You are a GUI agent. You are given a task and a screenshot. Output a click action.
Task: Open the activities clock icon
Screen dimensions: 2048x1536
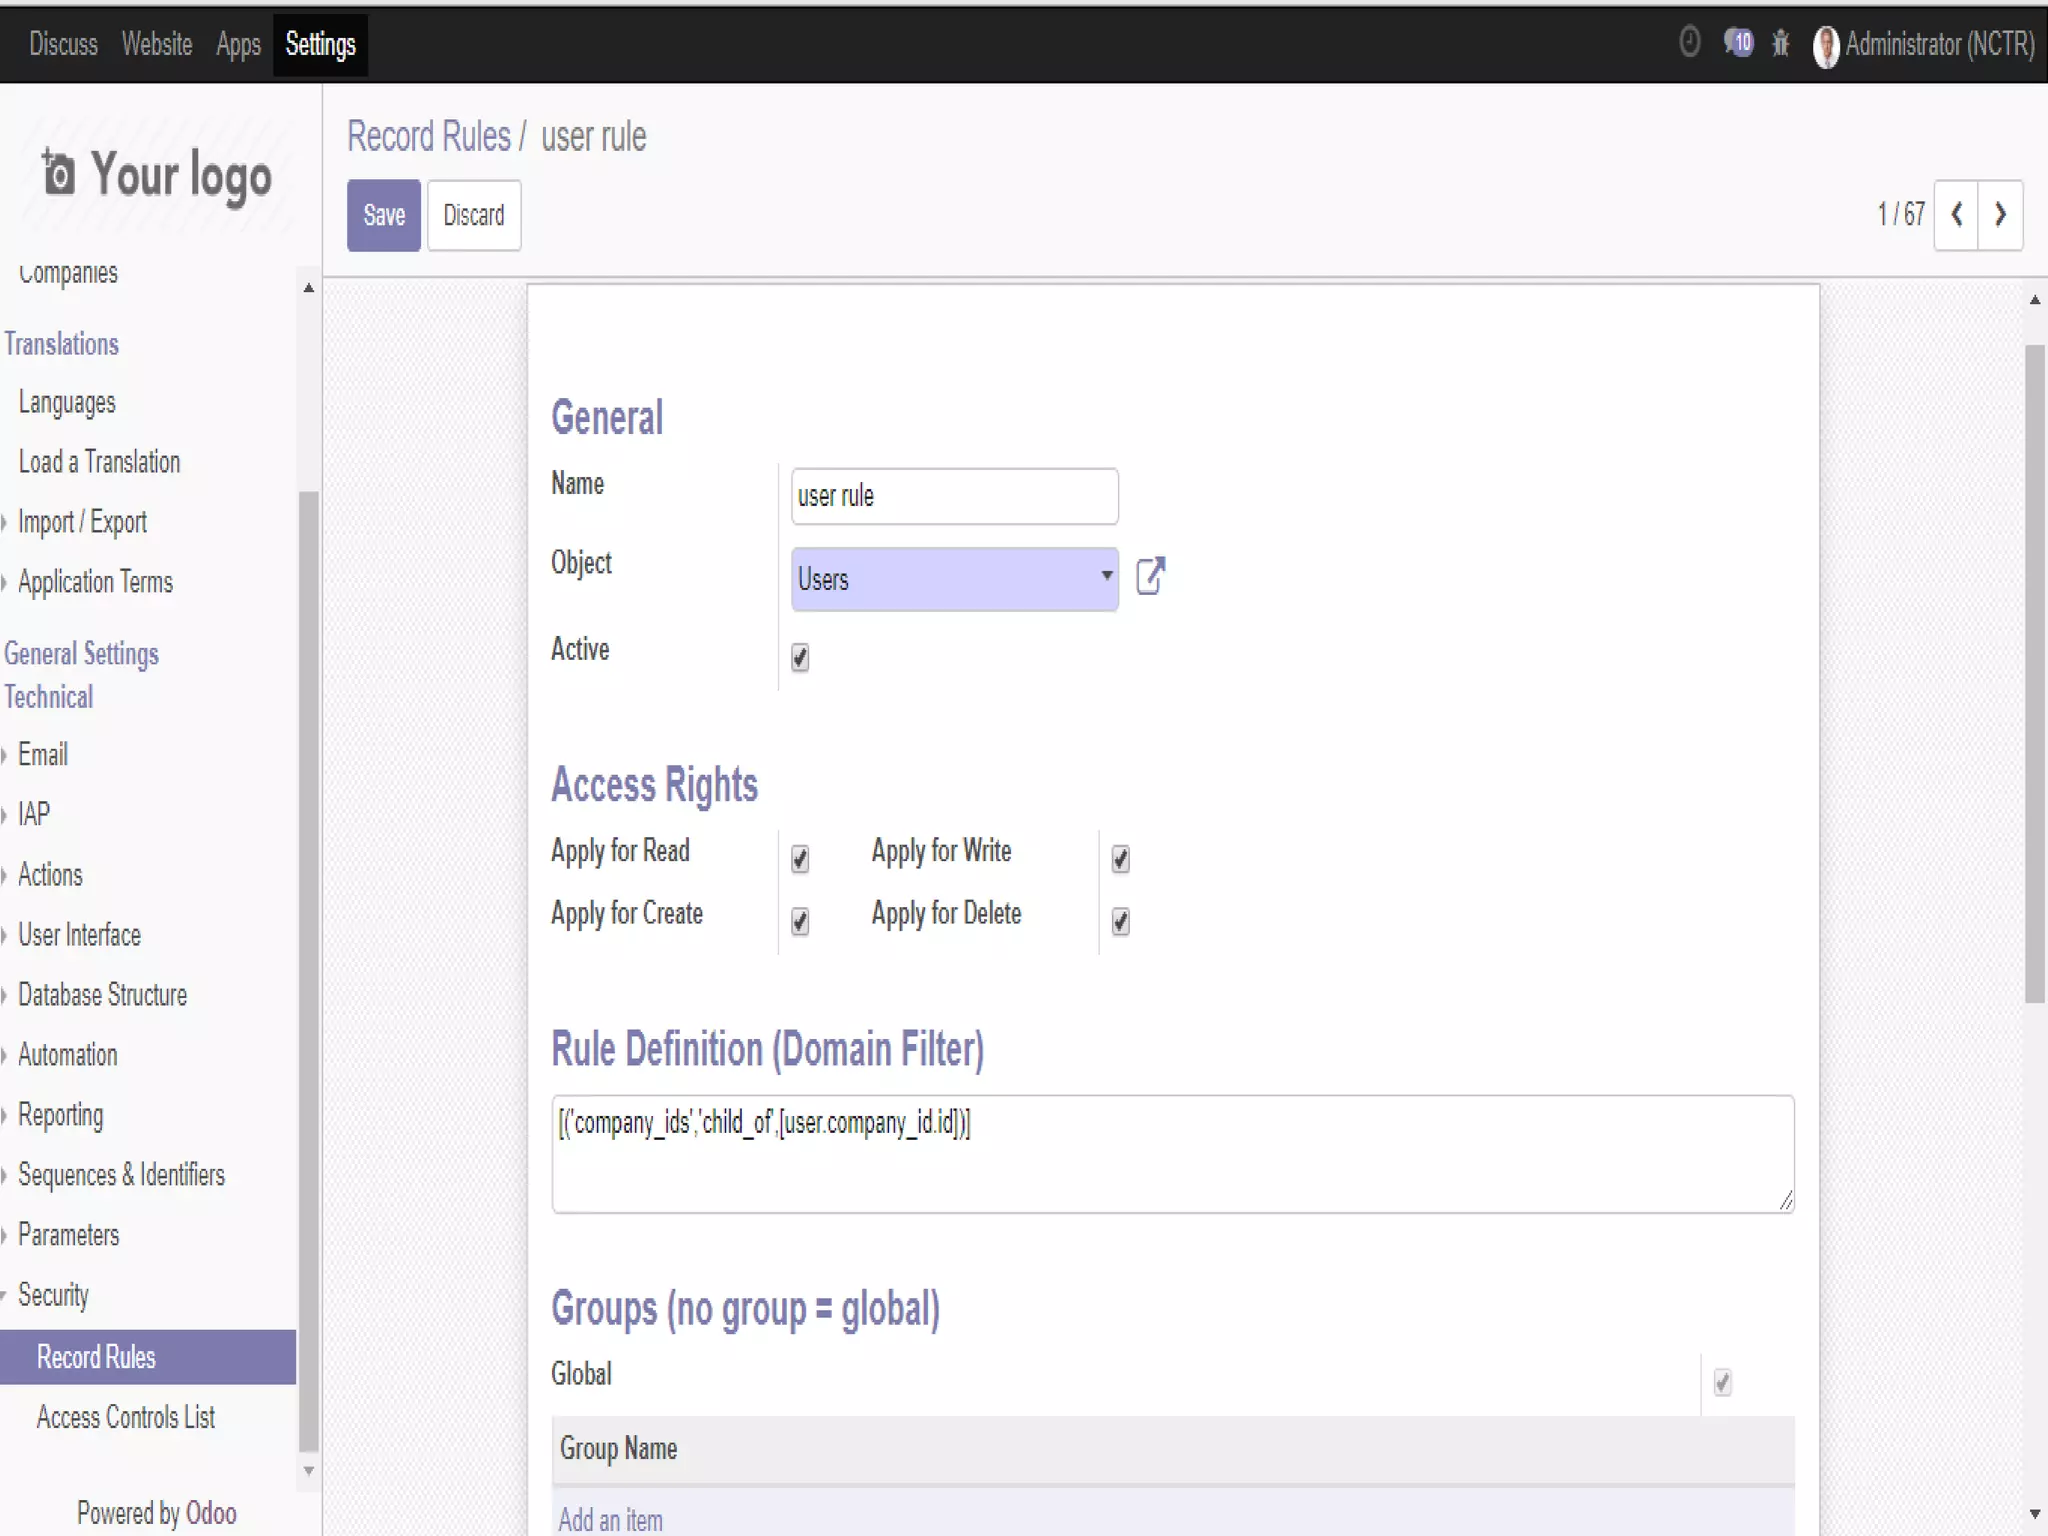[1689, 43]
